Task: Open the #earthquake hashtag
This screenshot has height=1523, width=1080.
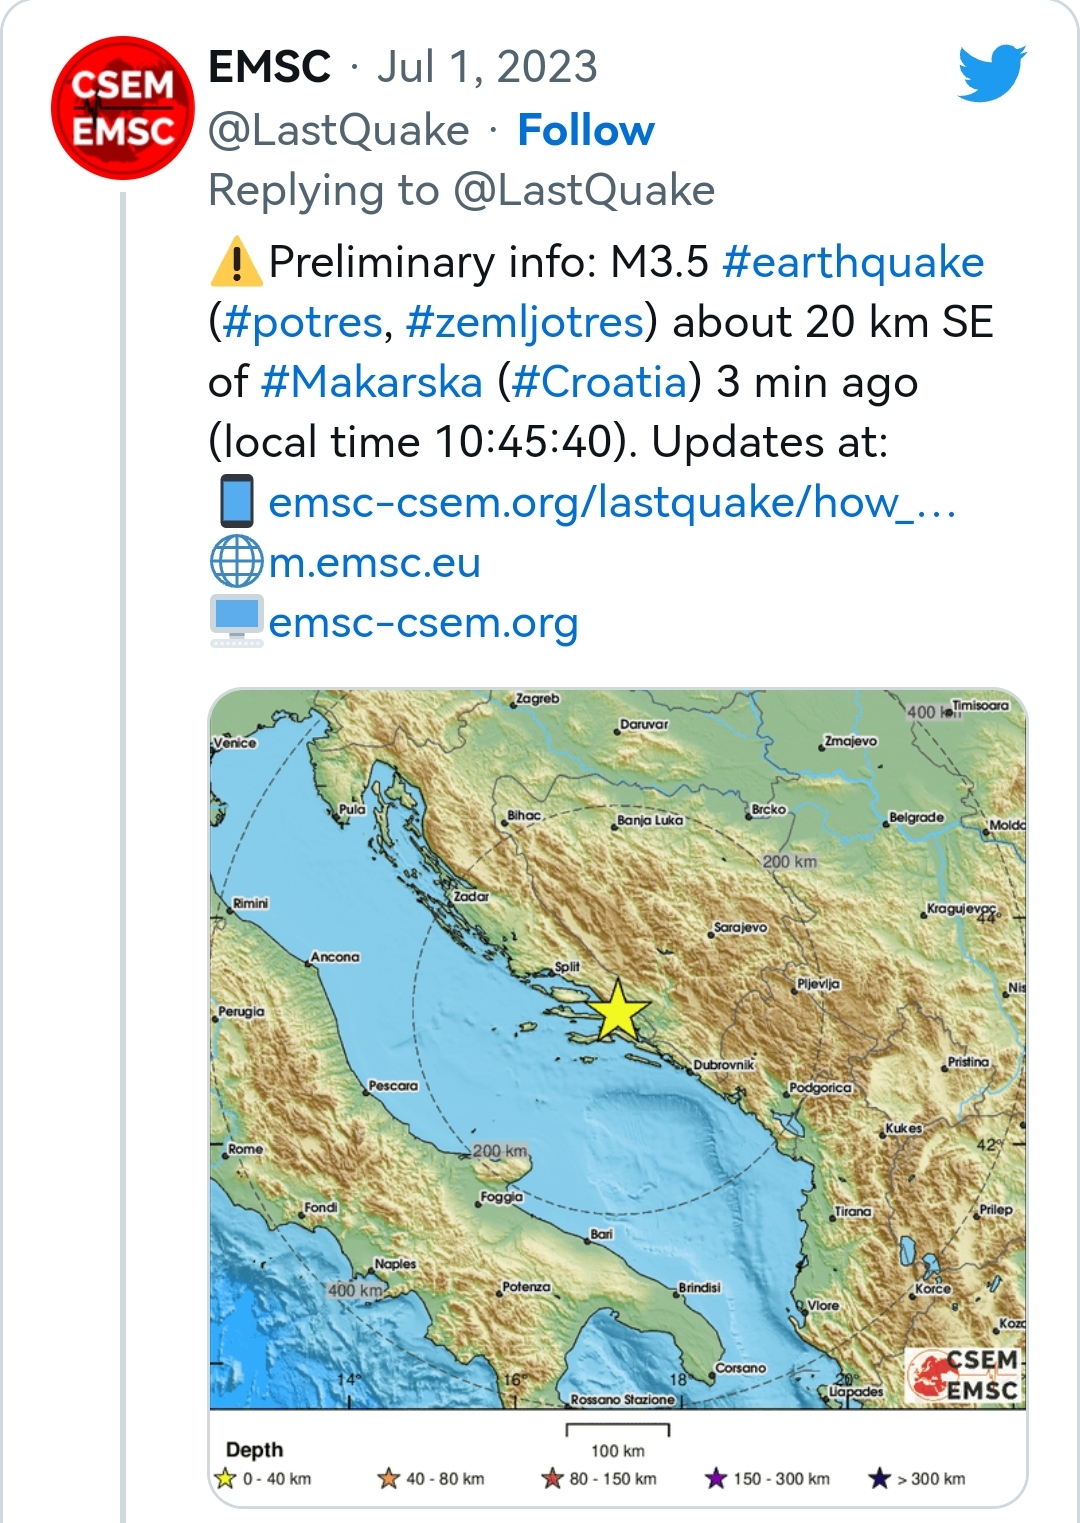Action: (853, 263)
